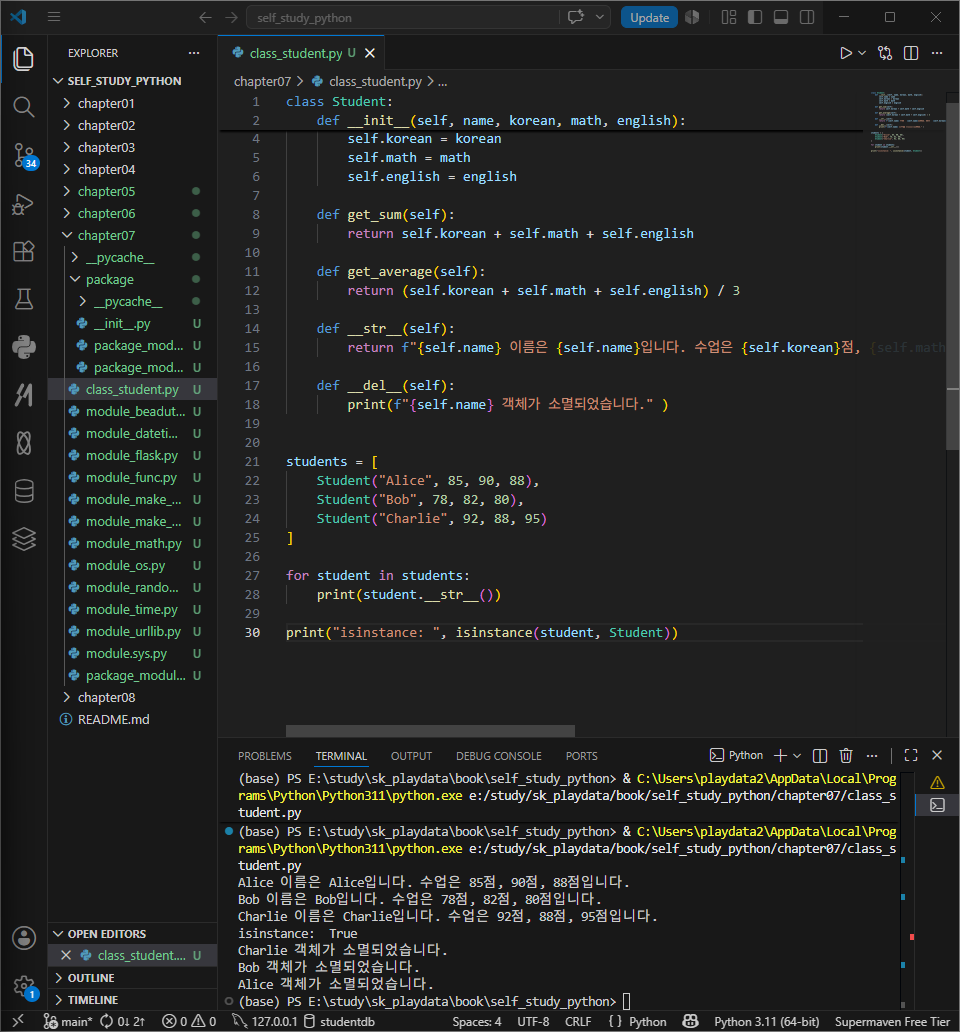Open Customize Layout icon in title bar
The image size is (960, 1032).
729,17
